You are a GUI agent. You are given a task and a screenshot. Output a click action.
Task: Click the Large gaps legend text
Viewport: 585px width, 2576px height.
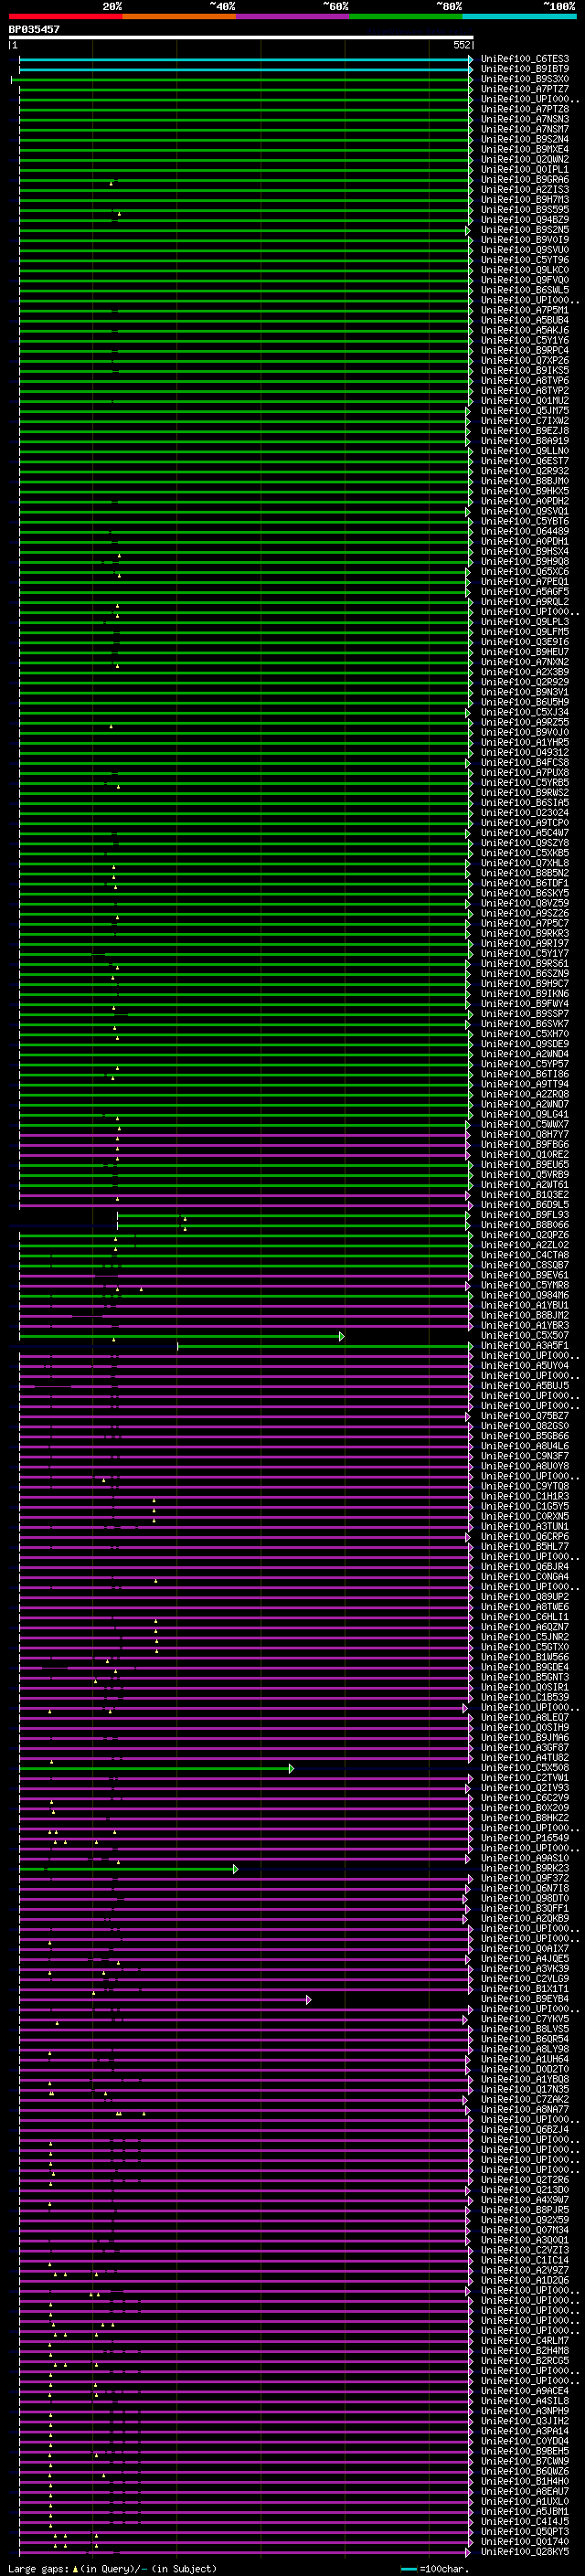click(113, 2568)
